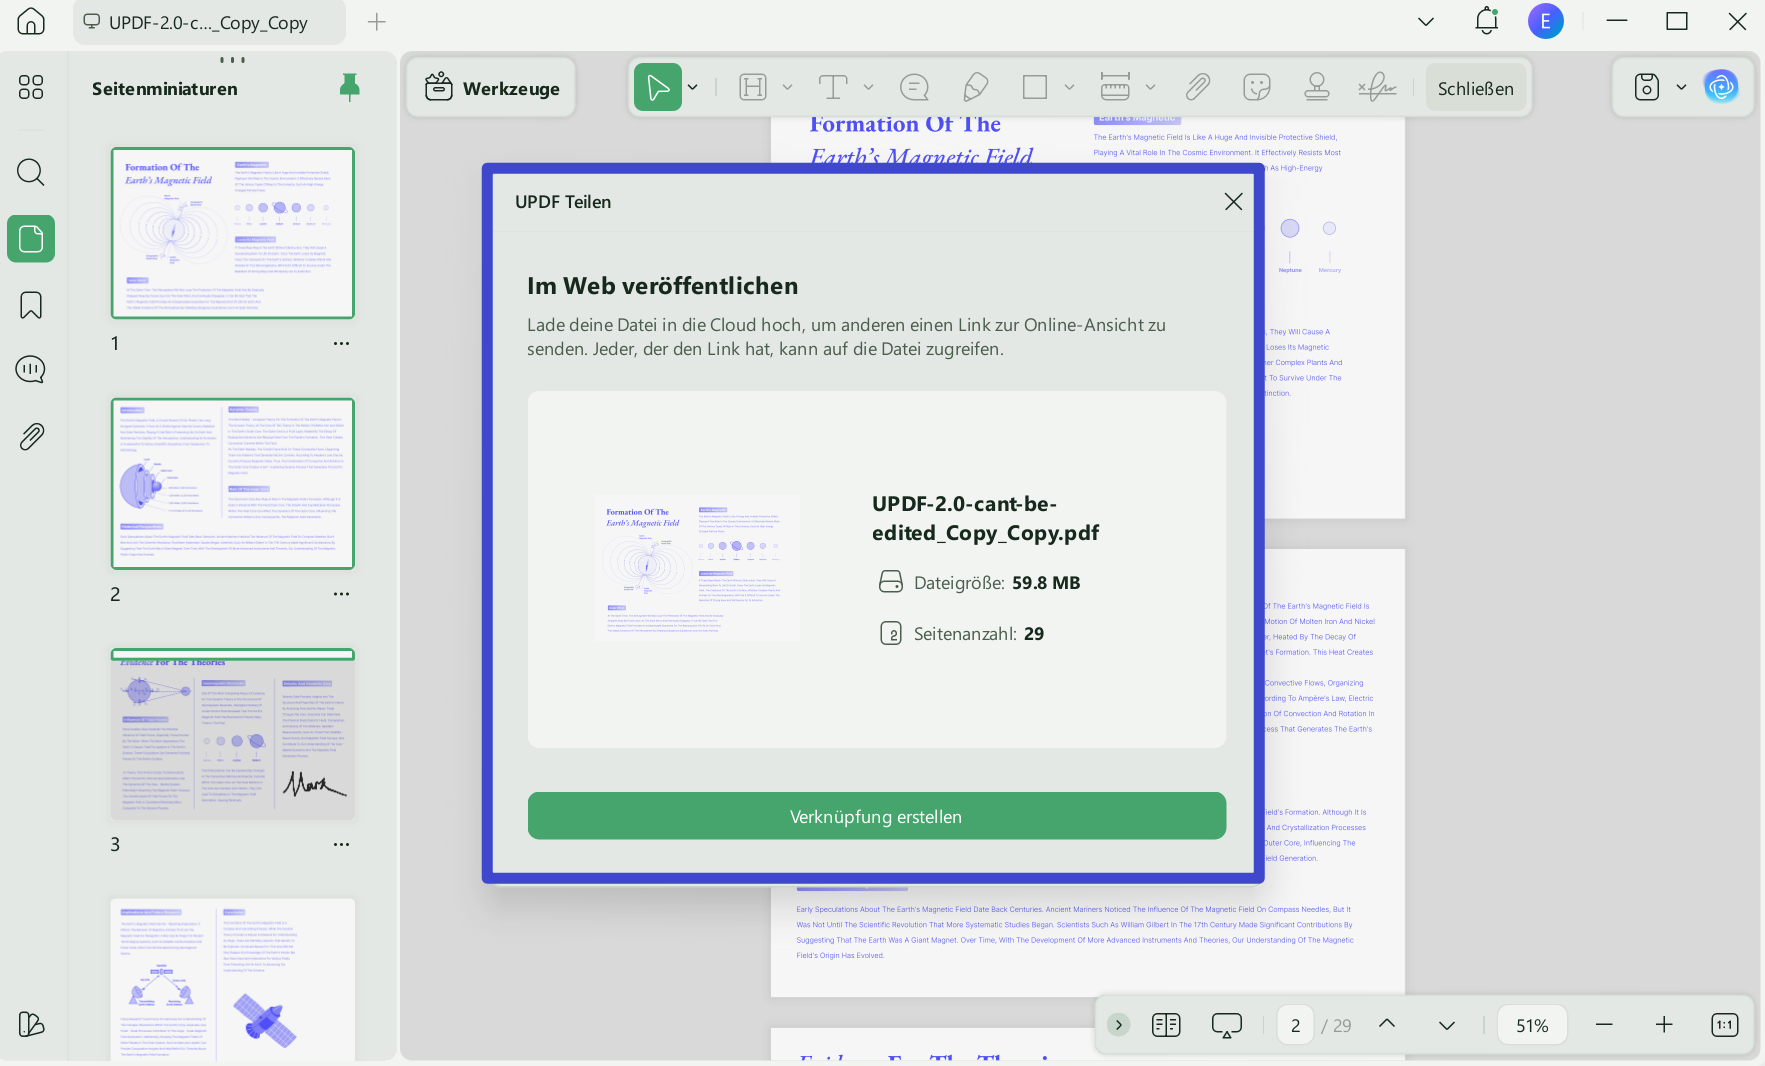The image size is (1765, 1066).
Task: Expand the measurement tool dropdown
Action: click(x=1151, y=88)
